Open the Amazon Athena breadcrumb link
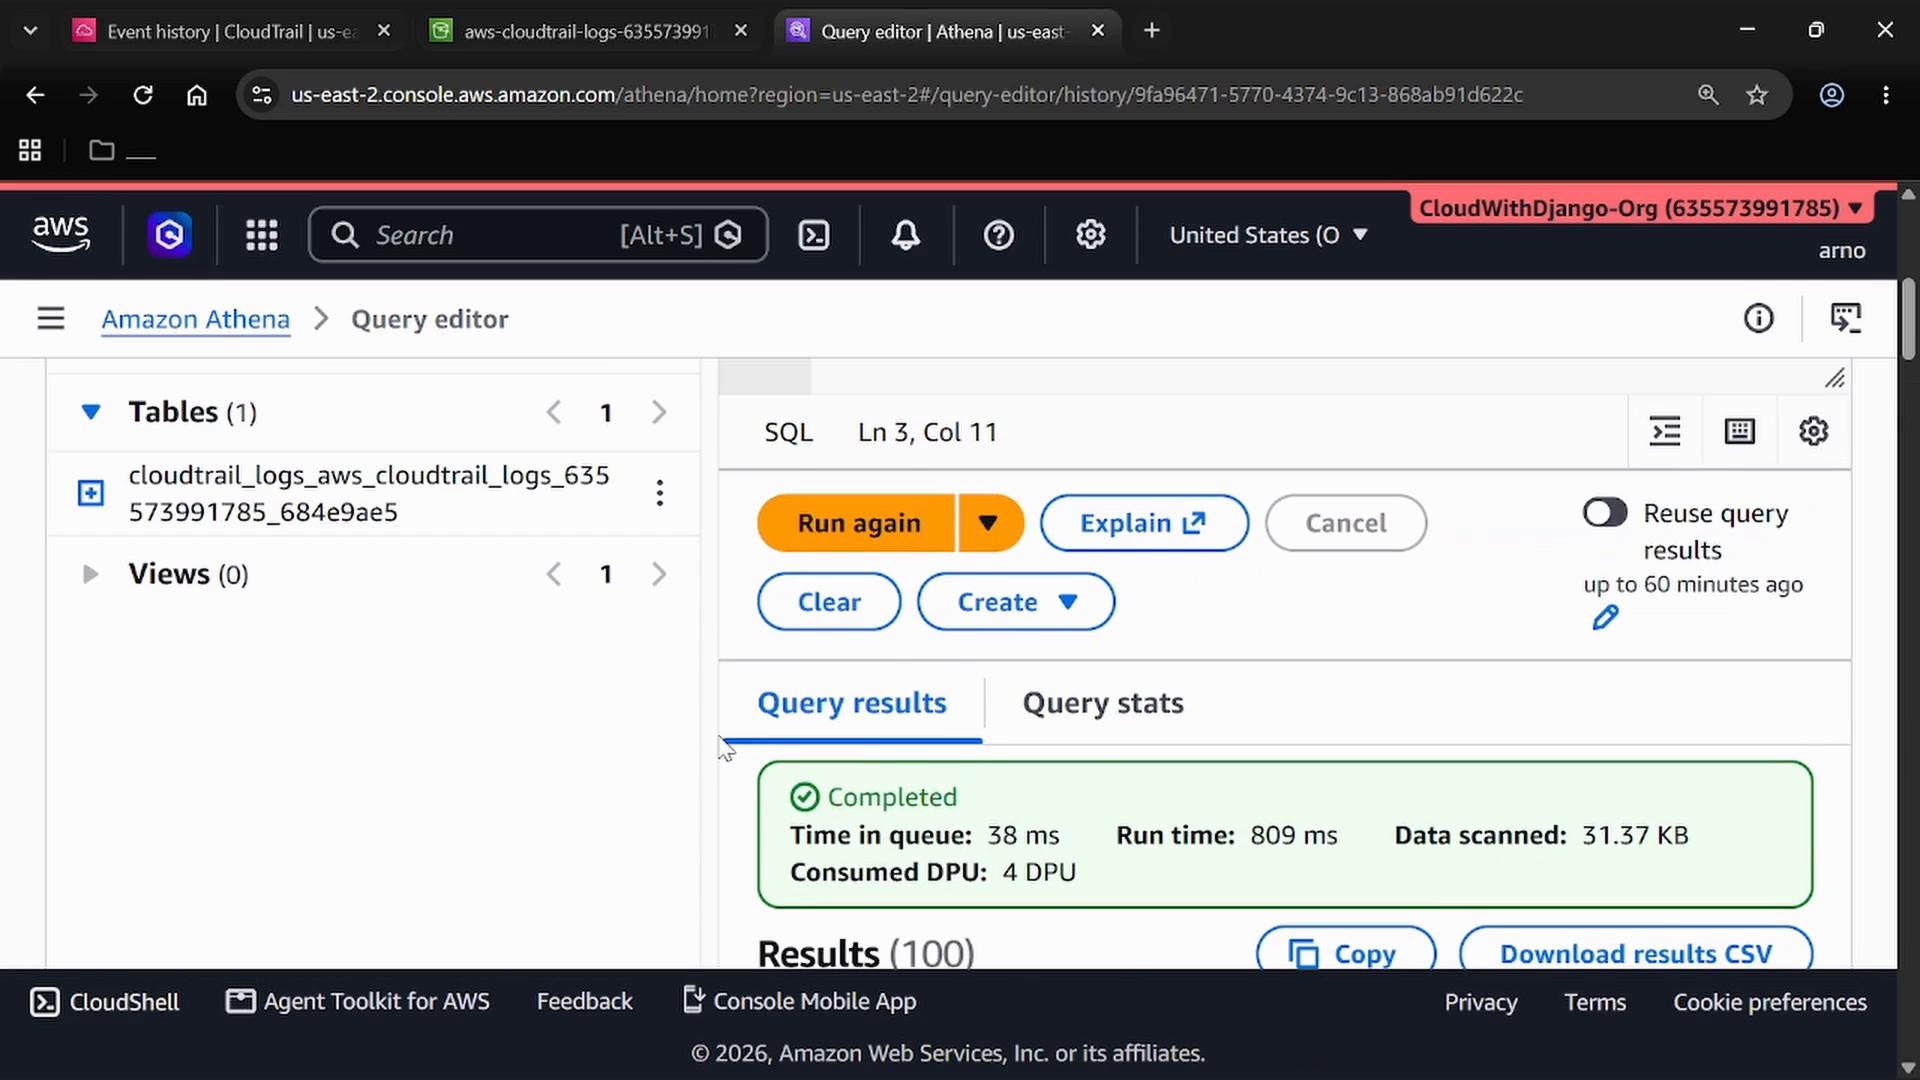The height and width of the screenshot is (1080, 1920). (x=195, y=319)
